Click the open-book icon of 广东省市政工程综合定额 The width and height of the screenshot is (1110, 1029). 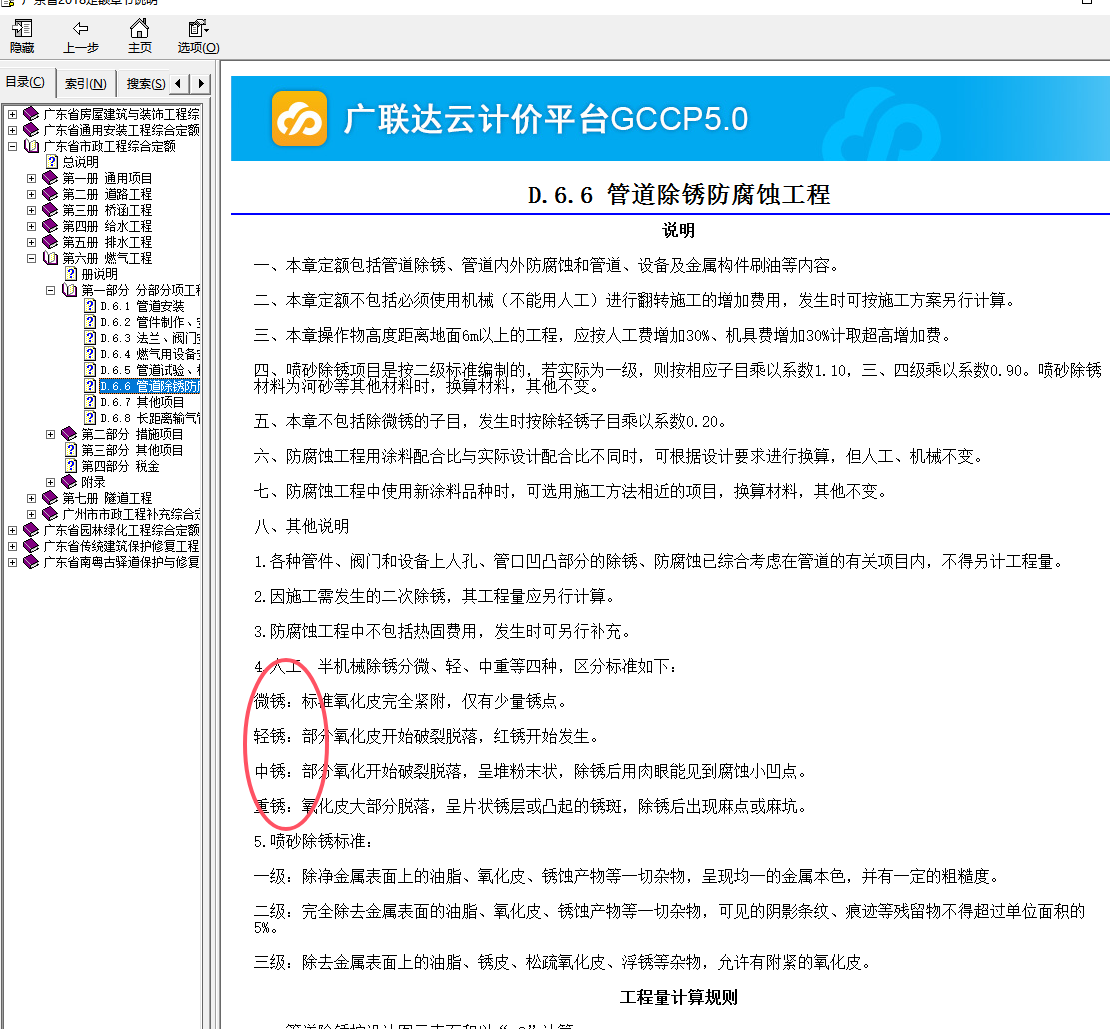click(31, 146)
